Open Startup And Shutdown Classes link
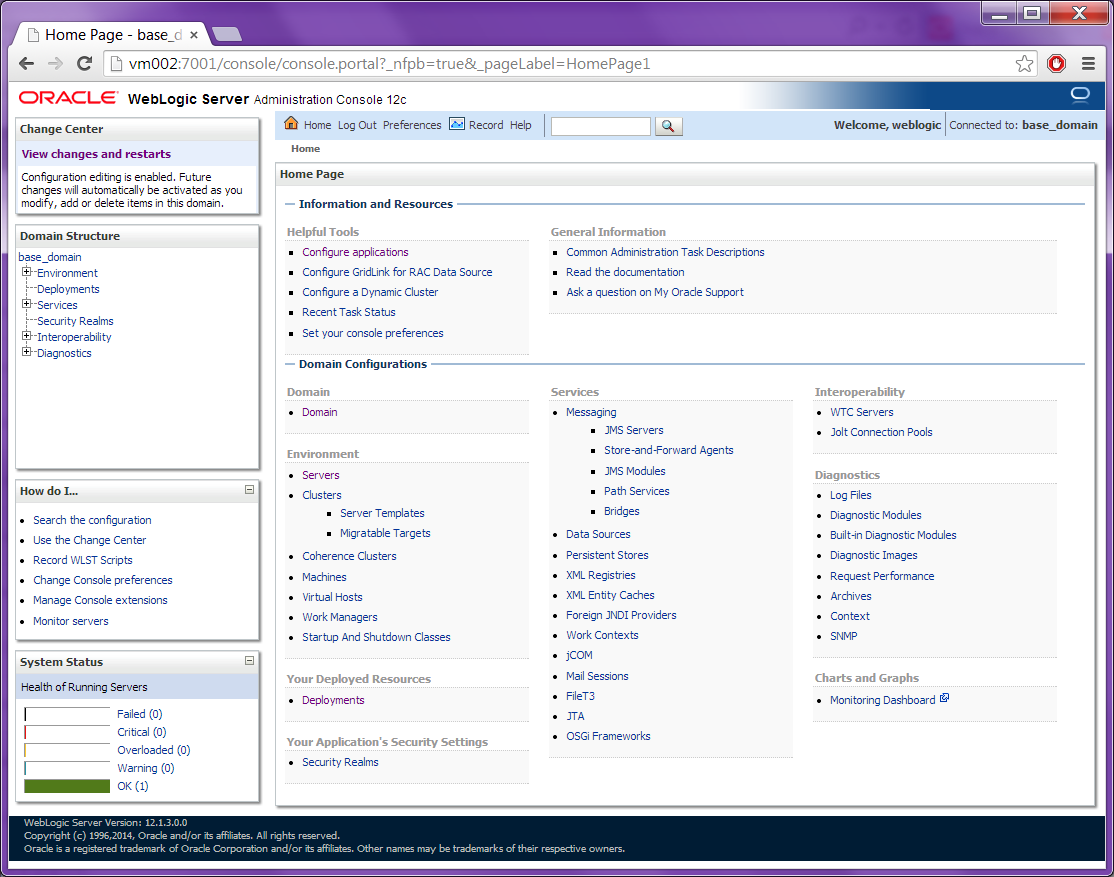The width and height of the screenshot is (1114, 877). click(377, 637)
